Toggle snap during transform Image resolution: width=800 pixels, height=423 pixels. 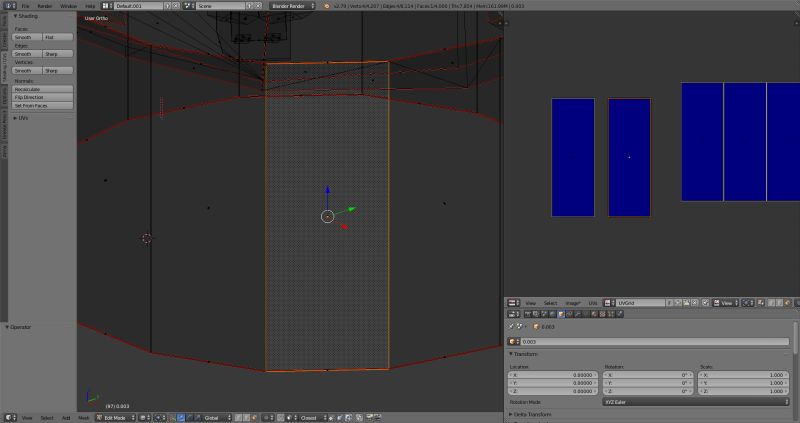pos(281,417)
